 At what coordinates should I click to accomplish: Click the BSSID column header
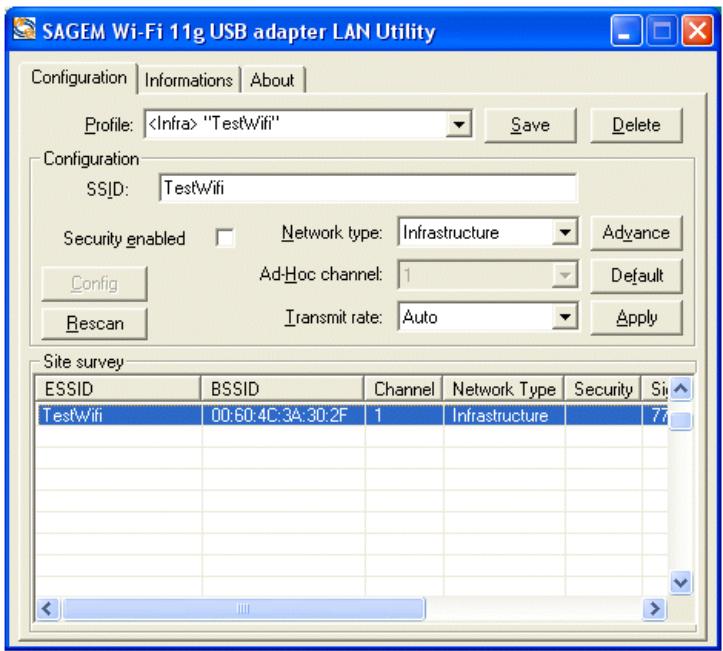coord(282,389)
